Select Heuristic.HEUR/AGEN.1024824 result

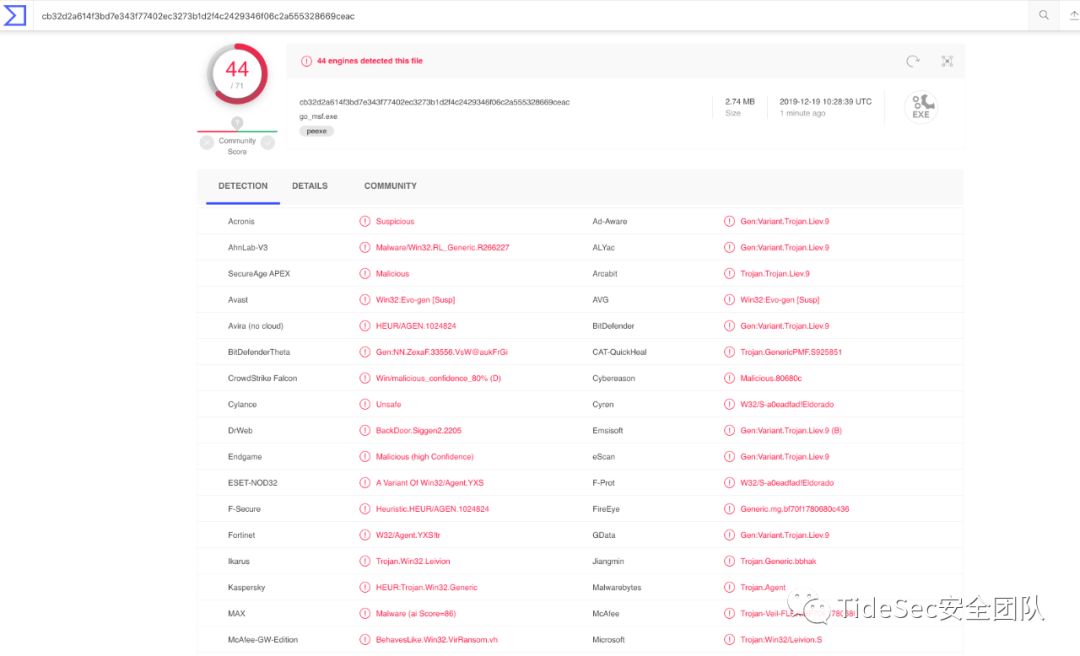tap(432, 509)
